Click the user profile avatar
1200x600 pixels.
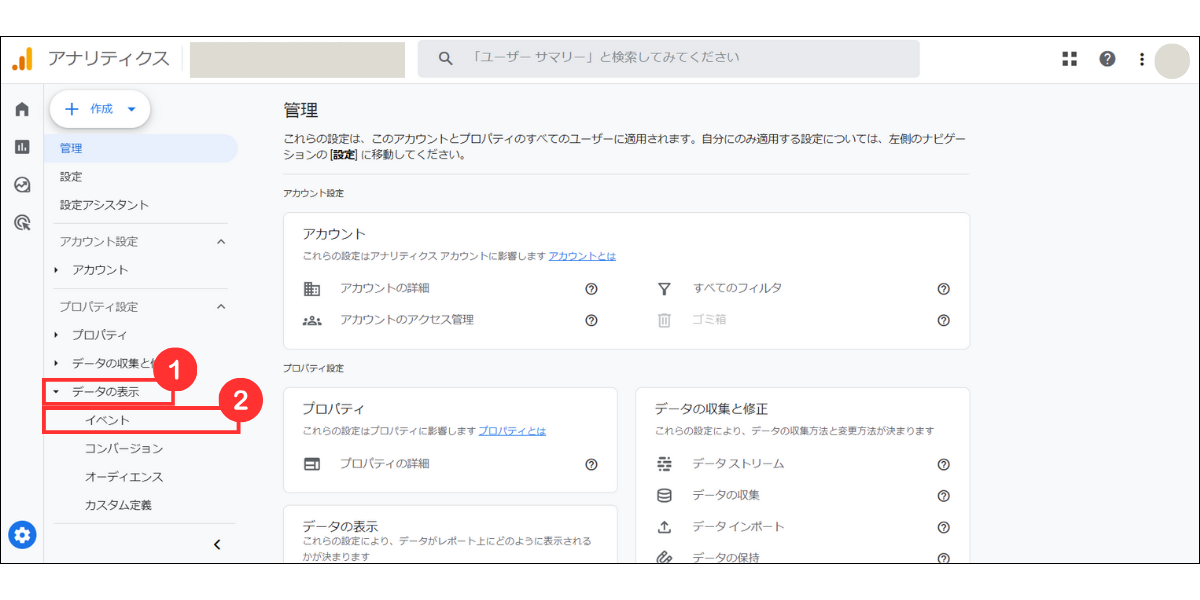pyautogui.click(x=1172, y=60)
